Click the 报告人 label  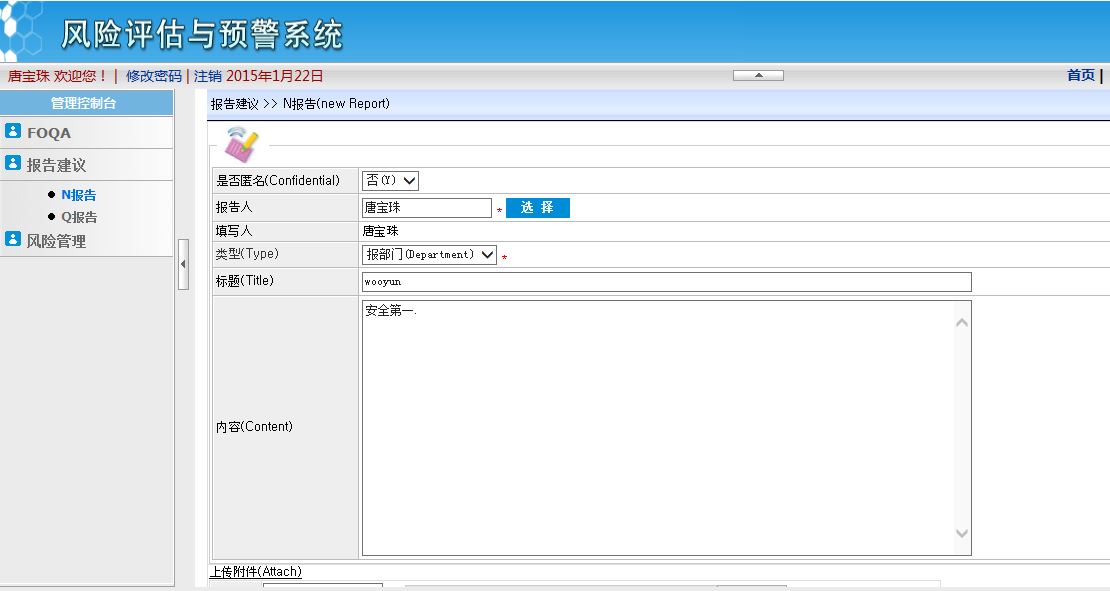tap(234, 207)
